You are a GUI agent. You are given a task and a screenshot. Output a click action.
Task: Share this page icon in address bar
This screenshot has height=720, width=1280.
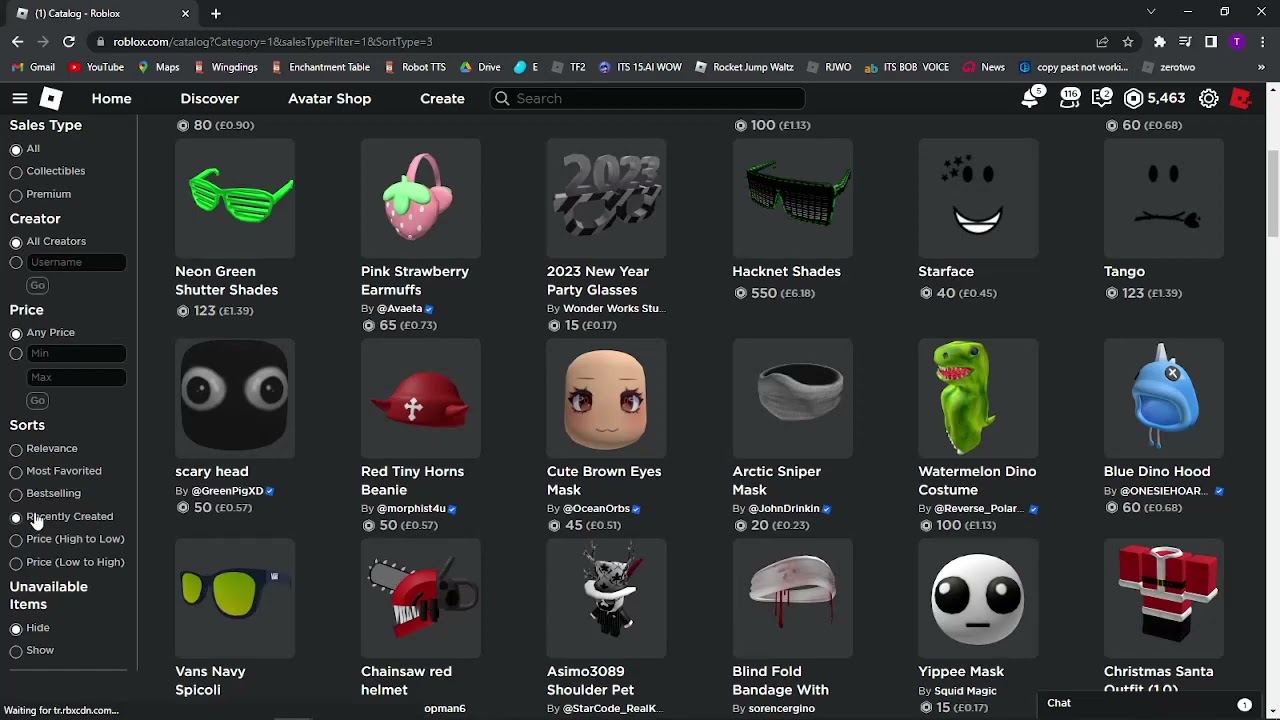coord(1102,42)
